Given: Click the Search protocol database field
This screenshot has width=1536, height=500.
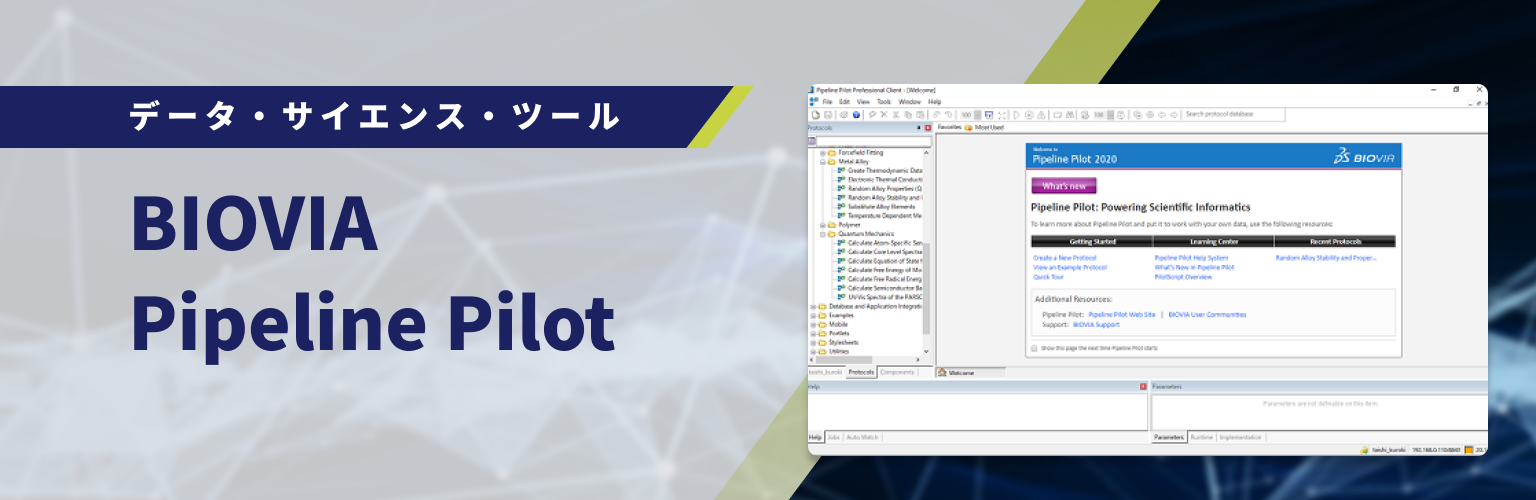Looking at the screenshot, I should [1232, 115].
